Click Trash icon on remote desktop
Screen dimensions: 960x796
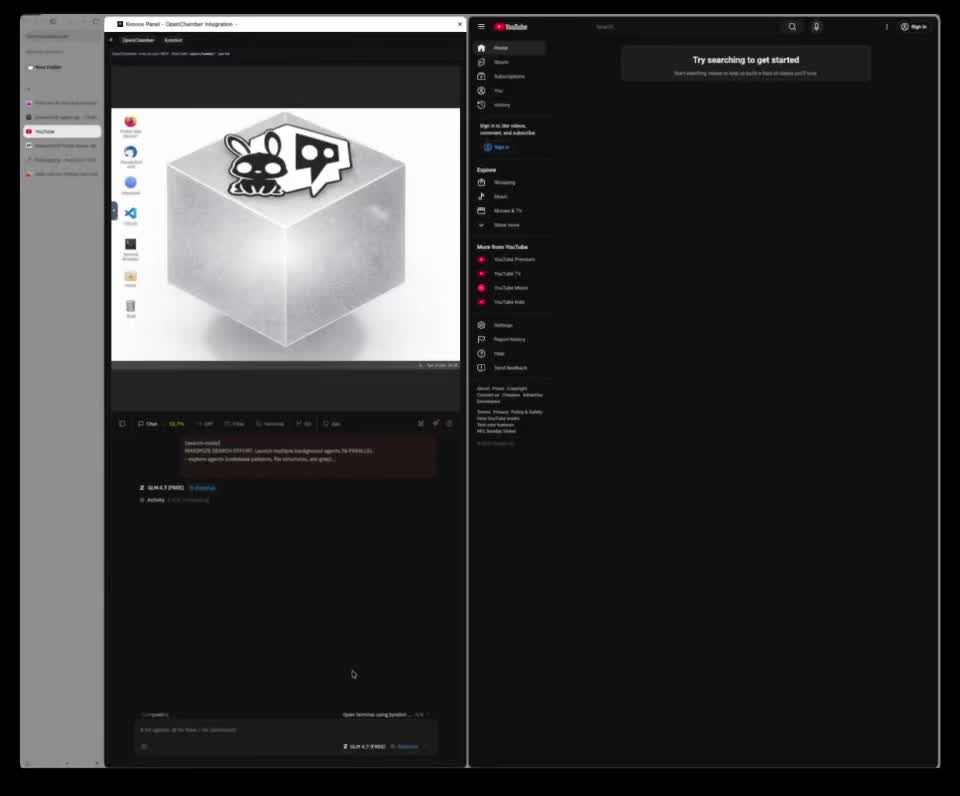(x=130, y=306)
